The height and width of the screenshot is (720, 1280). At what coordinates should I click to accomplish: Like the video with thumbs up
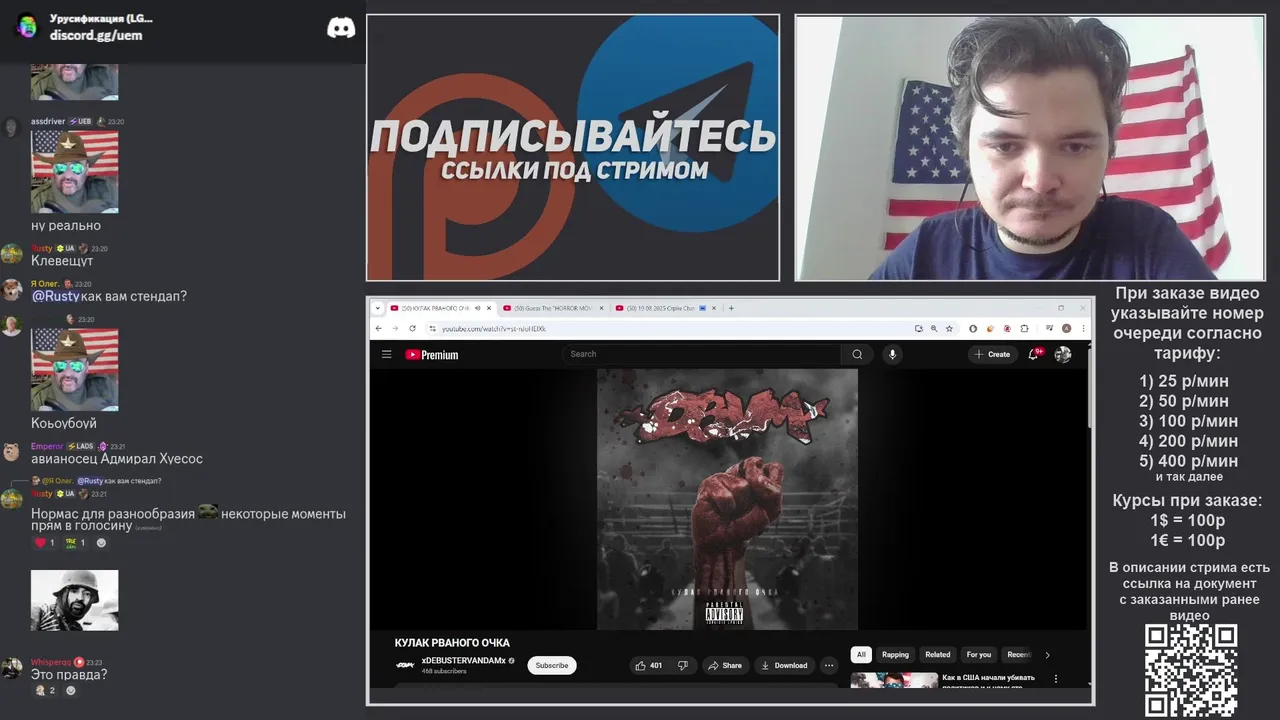point(648,665)
